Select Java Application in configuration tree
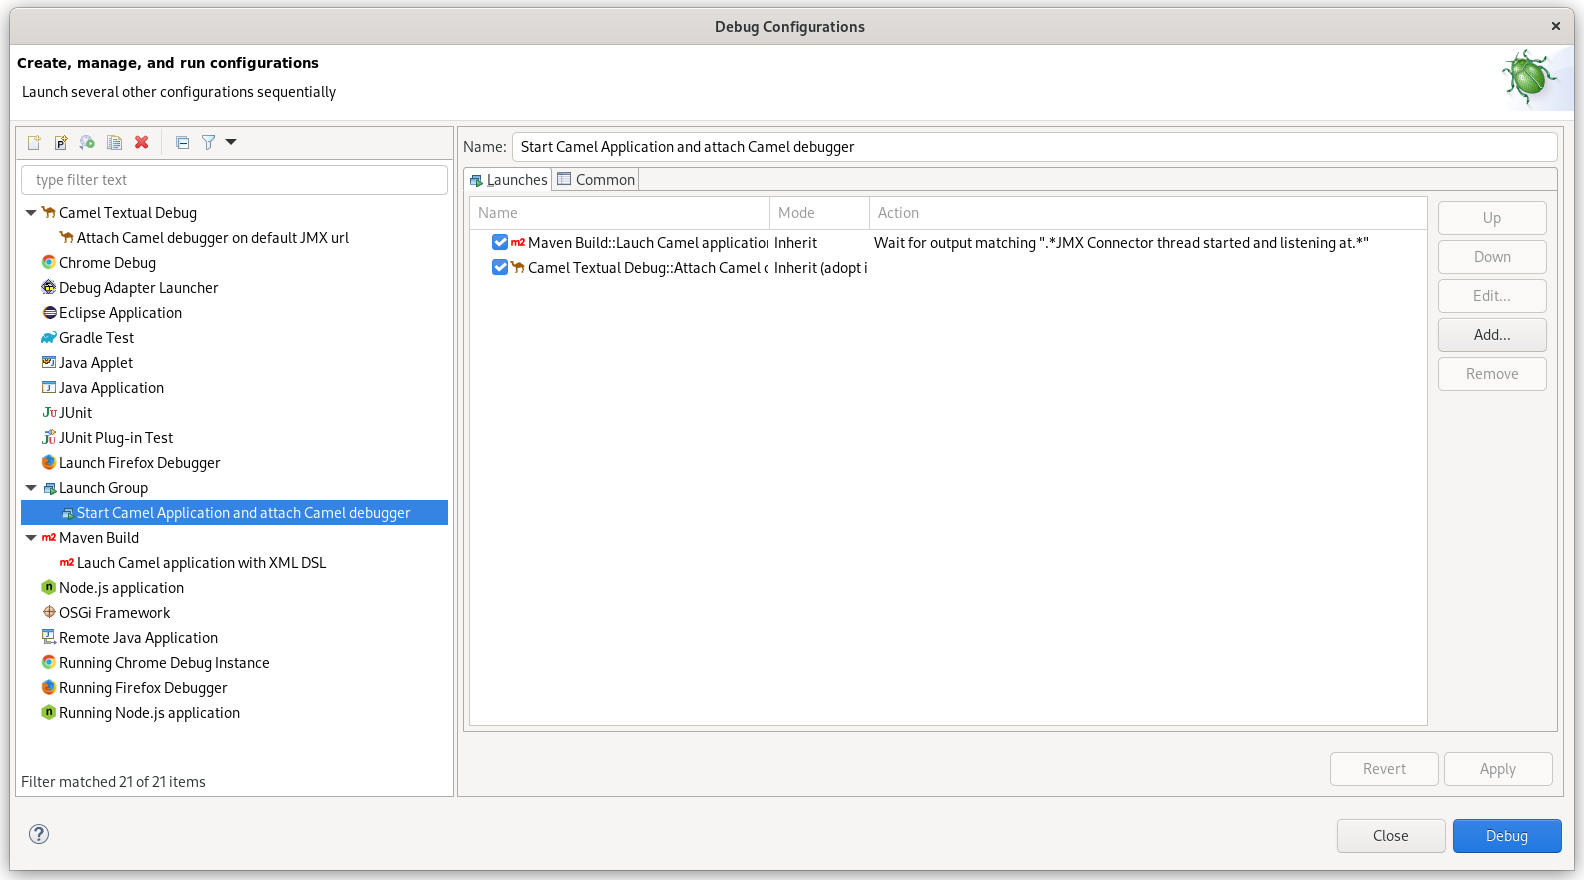Viewport: 1584px width, 880px height. pyautogui.click(x=111, y=388)
